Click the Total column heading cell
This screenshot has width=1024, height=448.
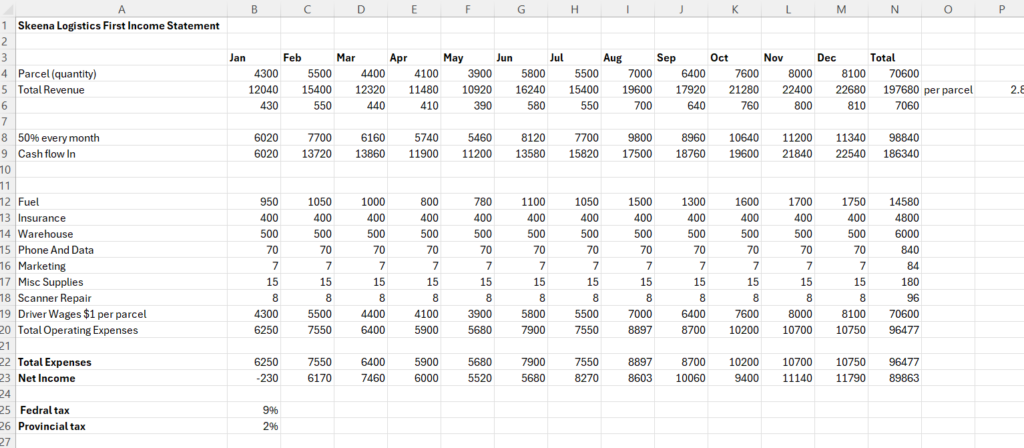coord(894,57)
